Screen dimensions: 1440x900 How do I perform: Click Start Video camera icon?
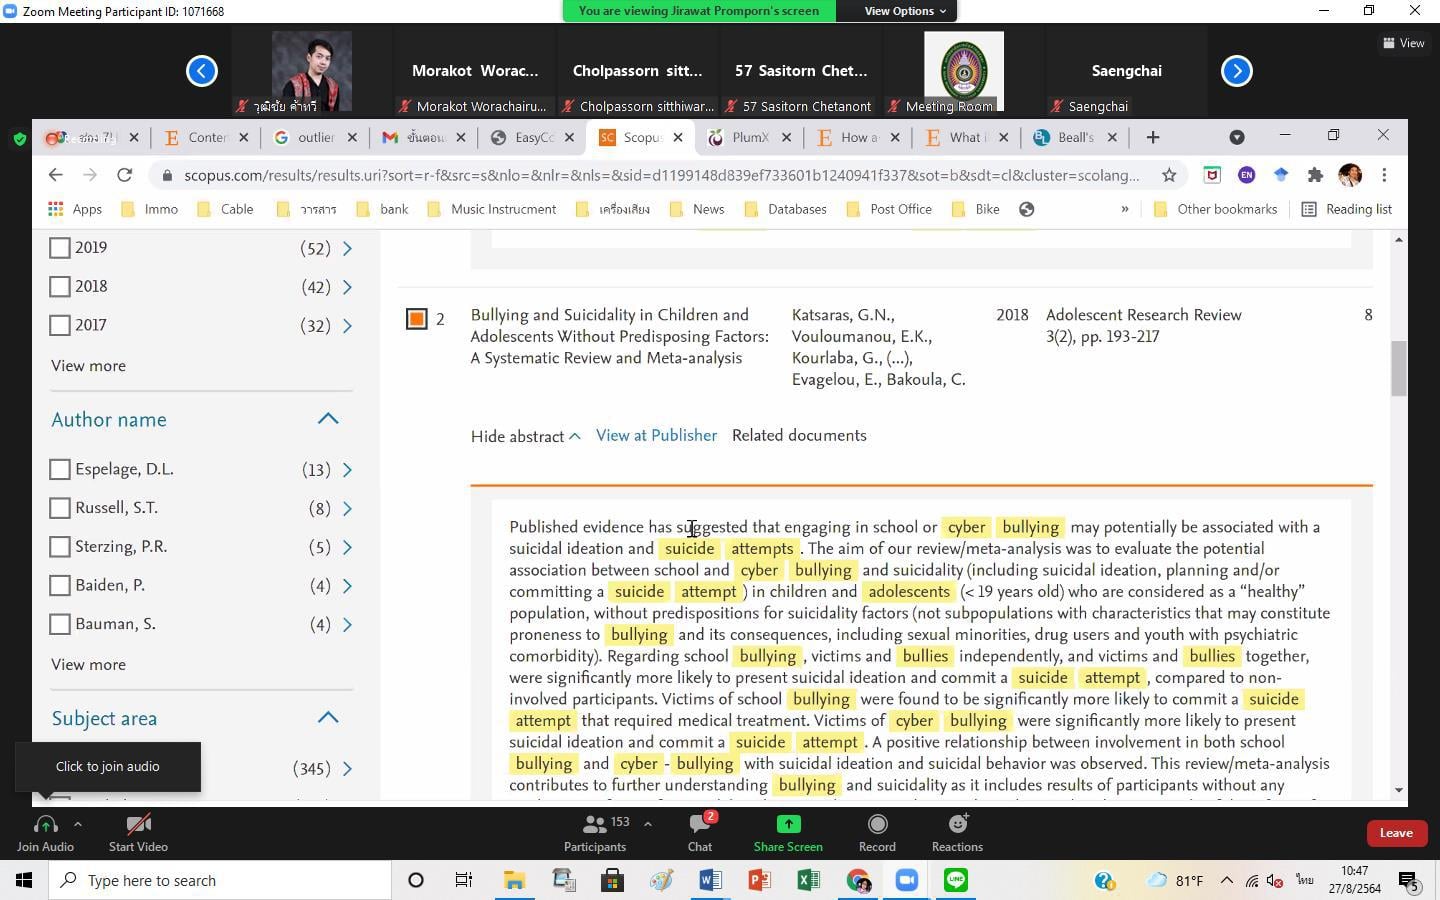tap(138, 825)
